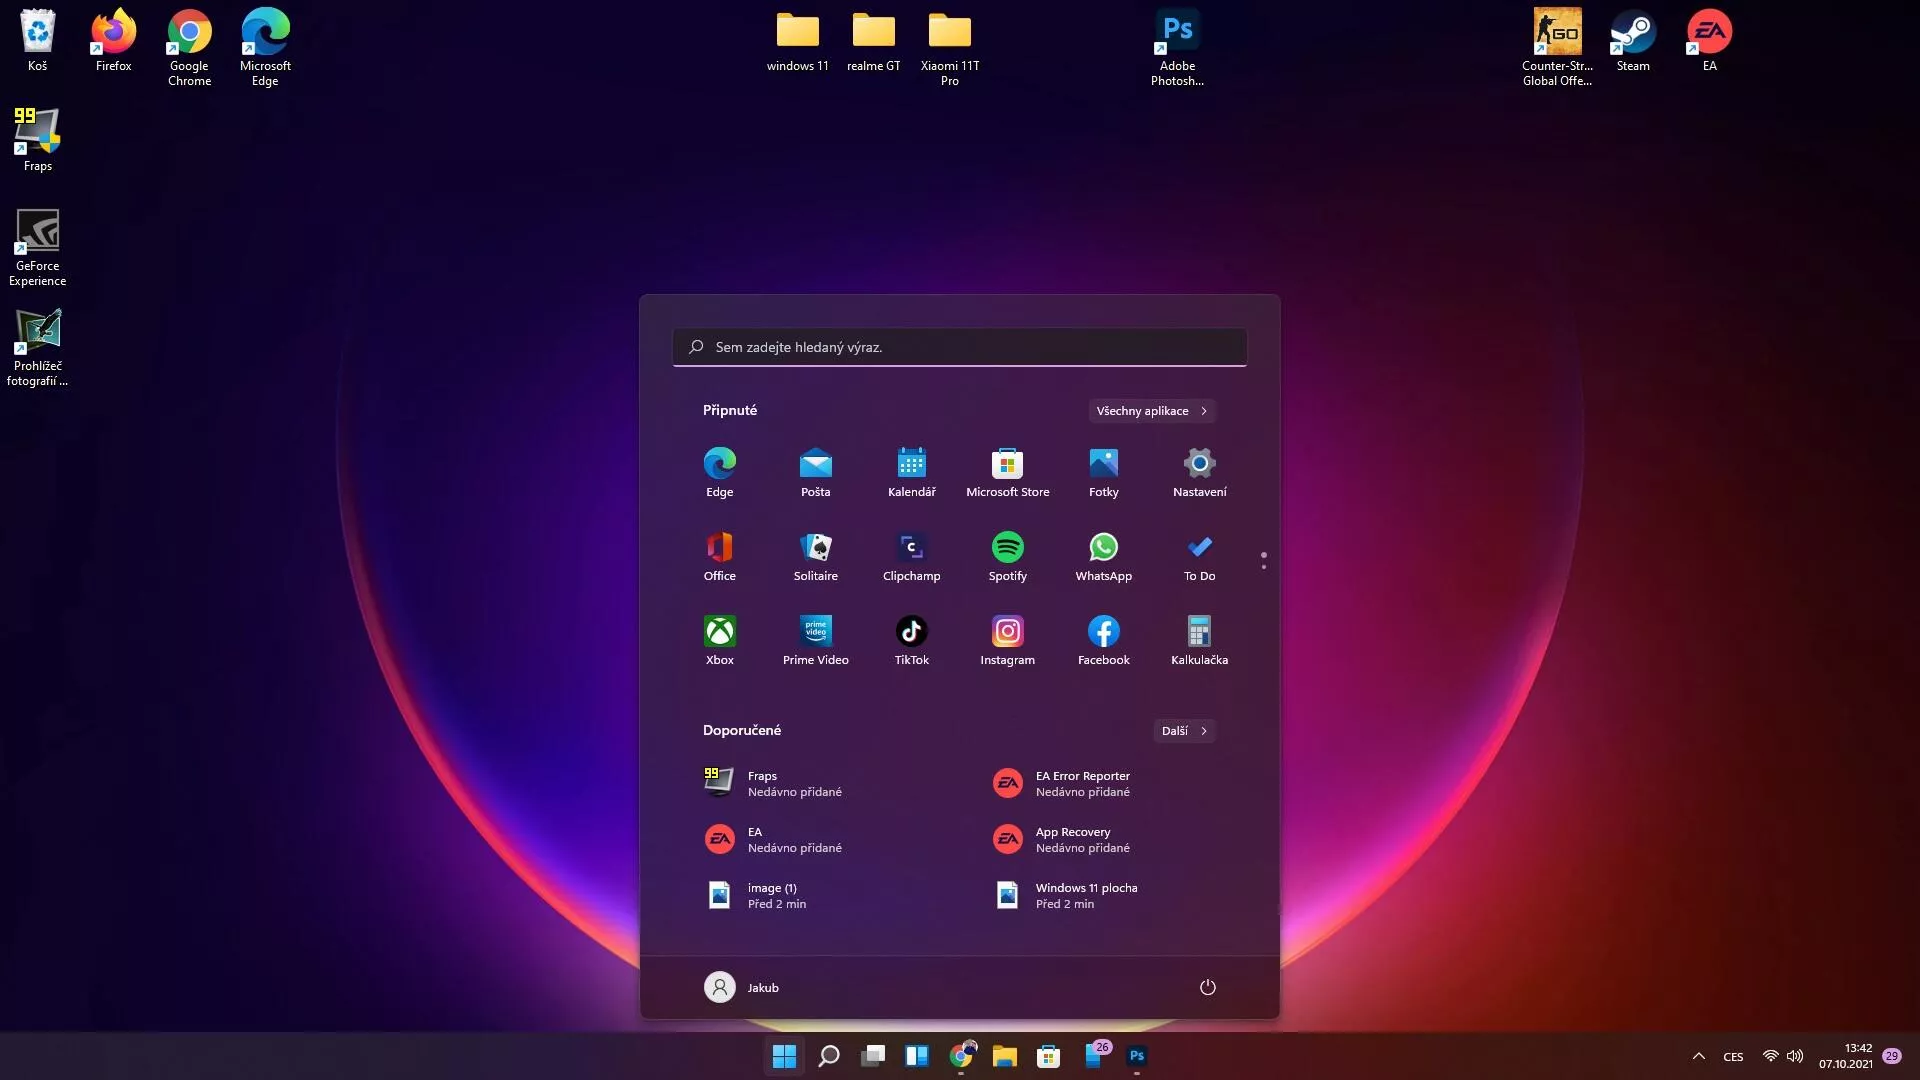
Task: Select Google Chrome desktop shortcut
Action: coord(189,48)
